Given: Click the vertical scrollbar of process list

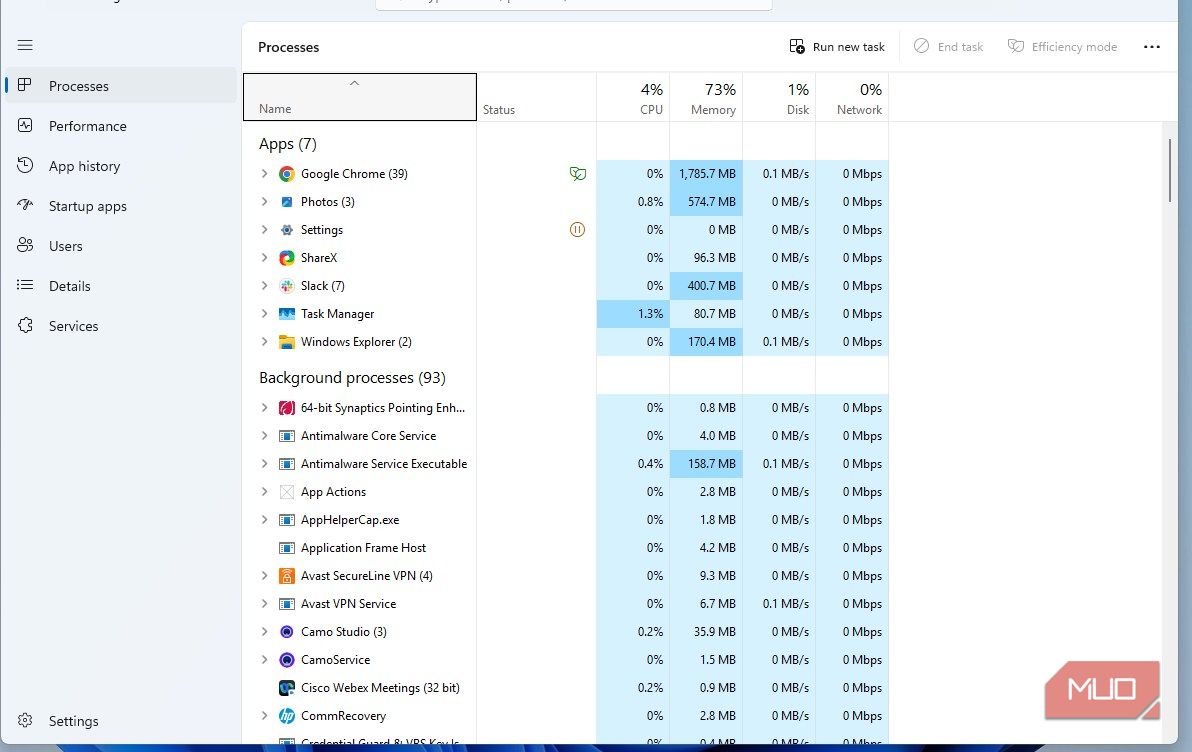Looking at the screenshot, I should pos(1171,170).
